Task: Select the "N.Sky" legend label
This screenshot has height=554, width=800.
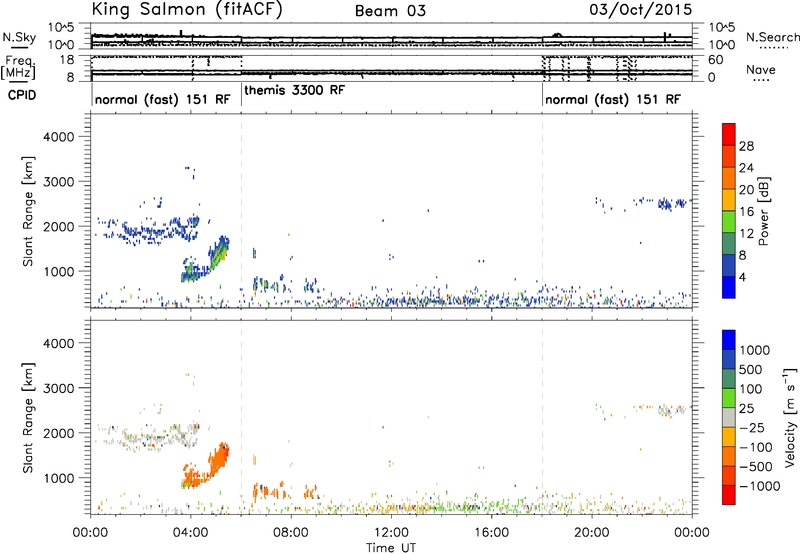Action: pos(19,37)
